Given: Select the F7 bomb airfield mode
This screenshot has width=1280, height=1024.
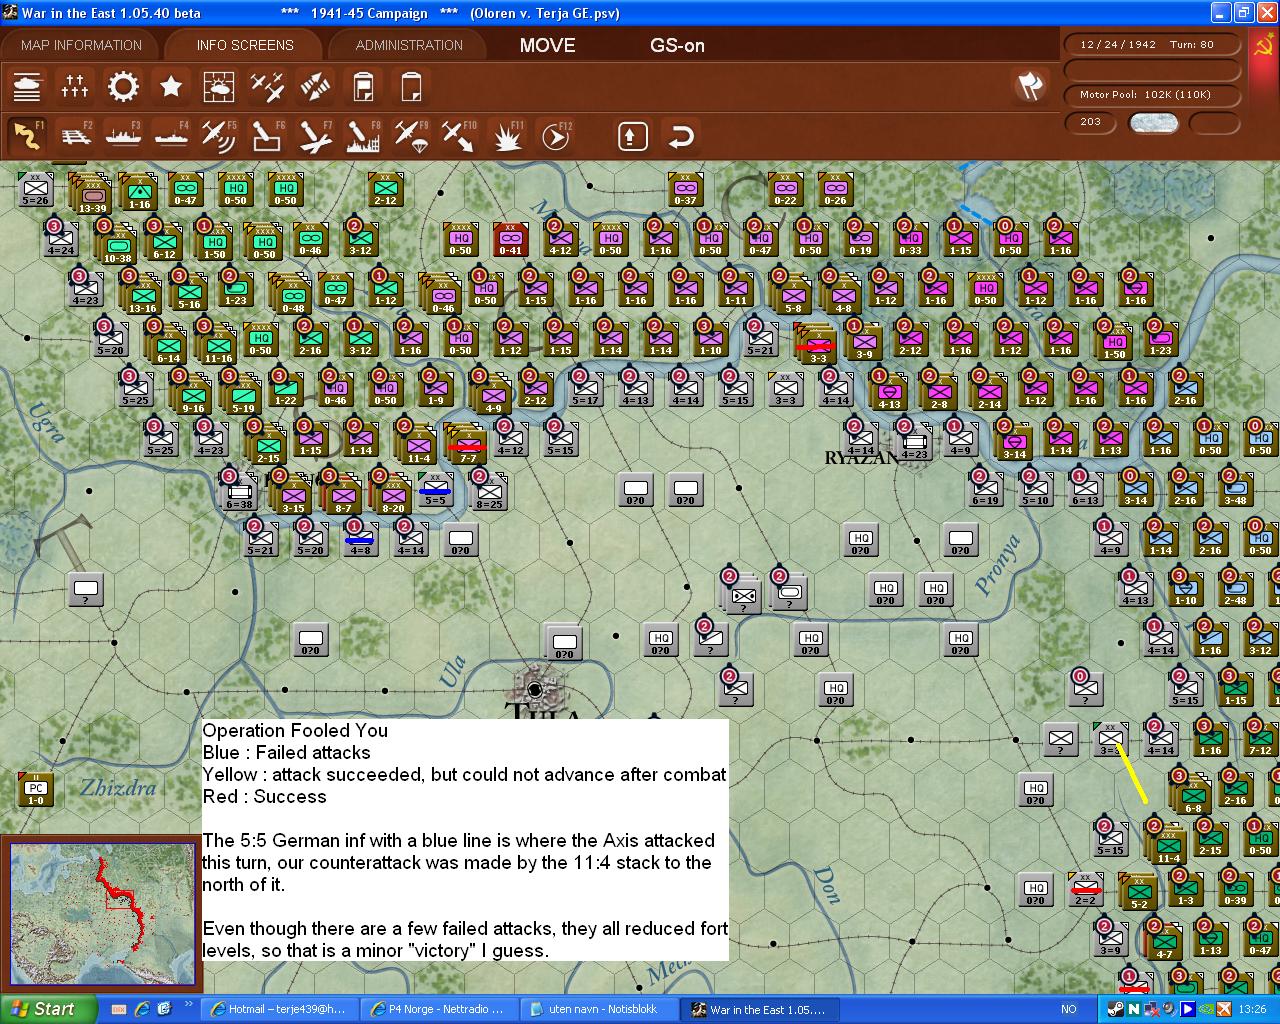Looking at the screenshot, I should click(315, 135).
